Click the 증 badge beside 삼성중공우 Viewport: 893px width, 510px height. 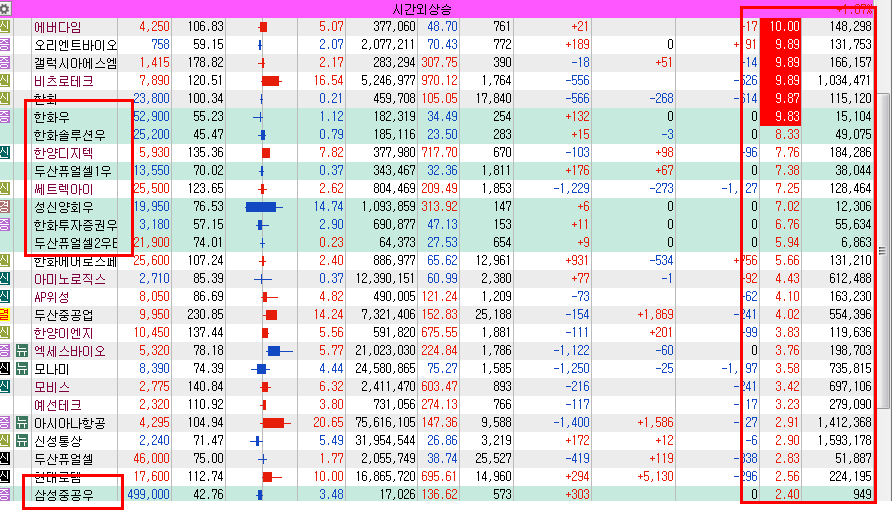[x=5, y=495]
